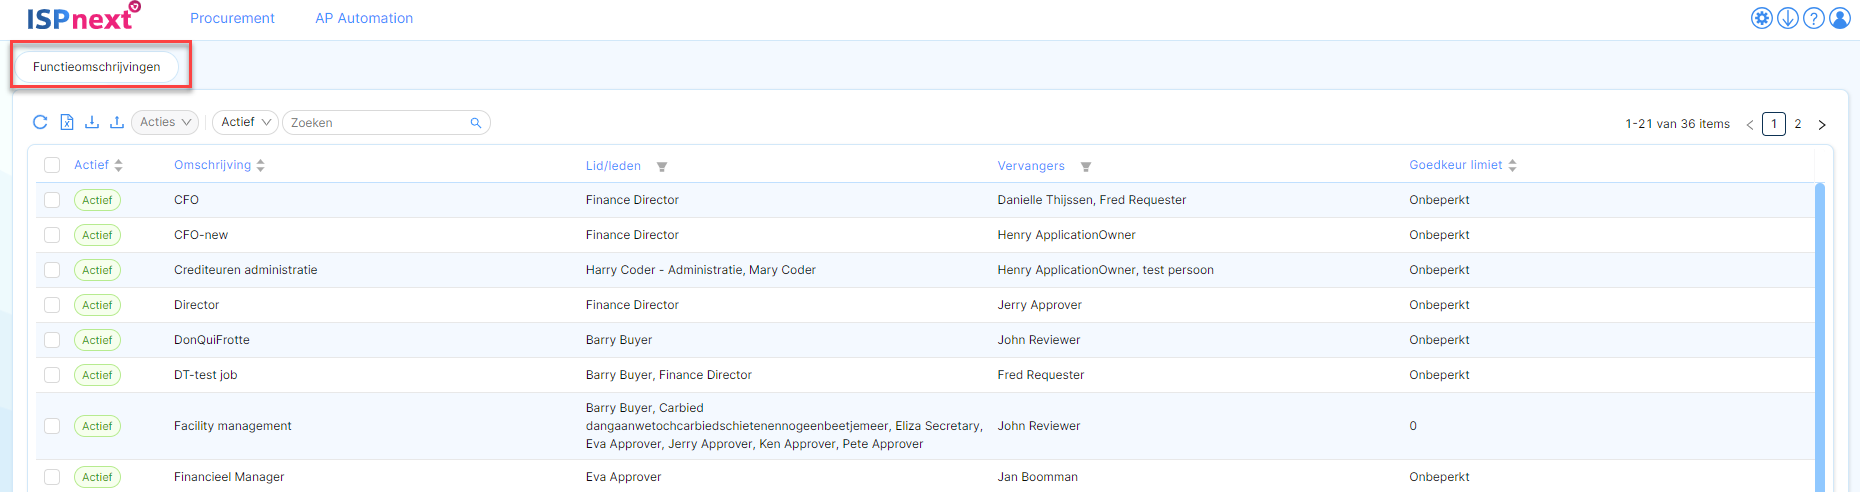Screen dimensions: 1860x492
Task: Open the user profile icon
Action: click(x=1840, y=18)
